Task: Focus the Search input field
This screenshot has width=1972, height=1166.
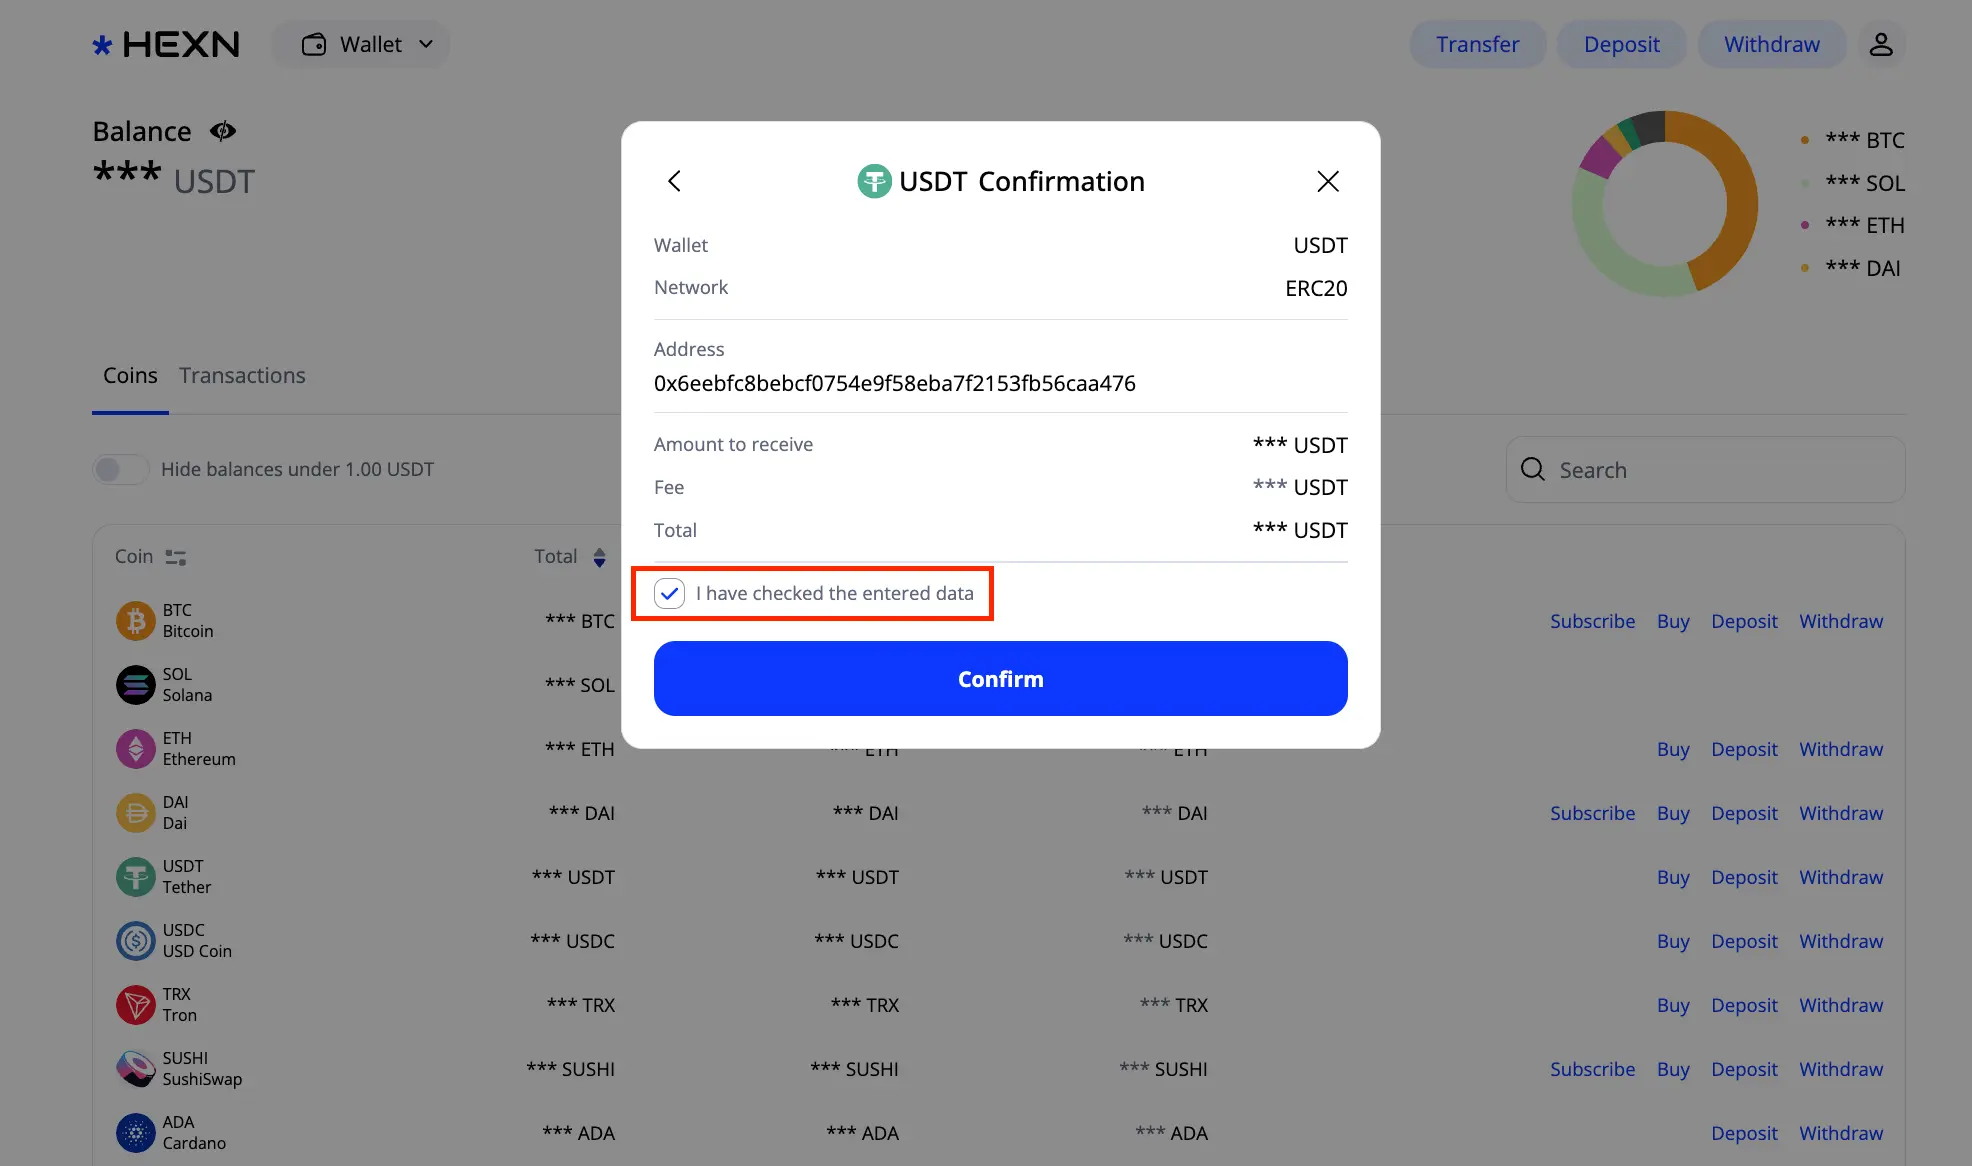Action: (1705, 469)
